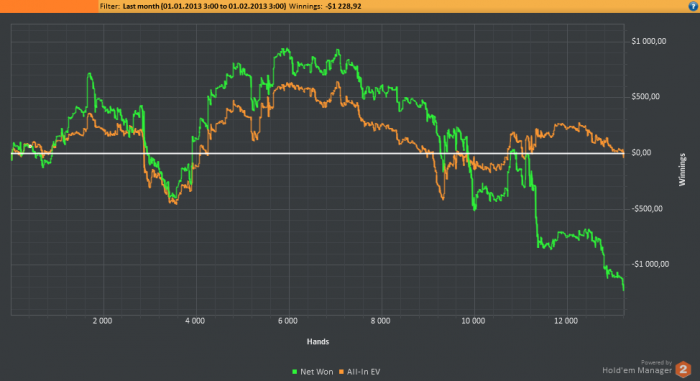Click the Last month filter date range text
Image resolution: width=700 pixels, height=381 pixels.
[204, 6]
